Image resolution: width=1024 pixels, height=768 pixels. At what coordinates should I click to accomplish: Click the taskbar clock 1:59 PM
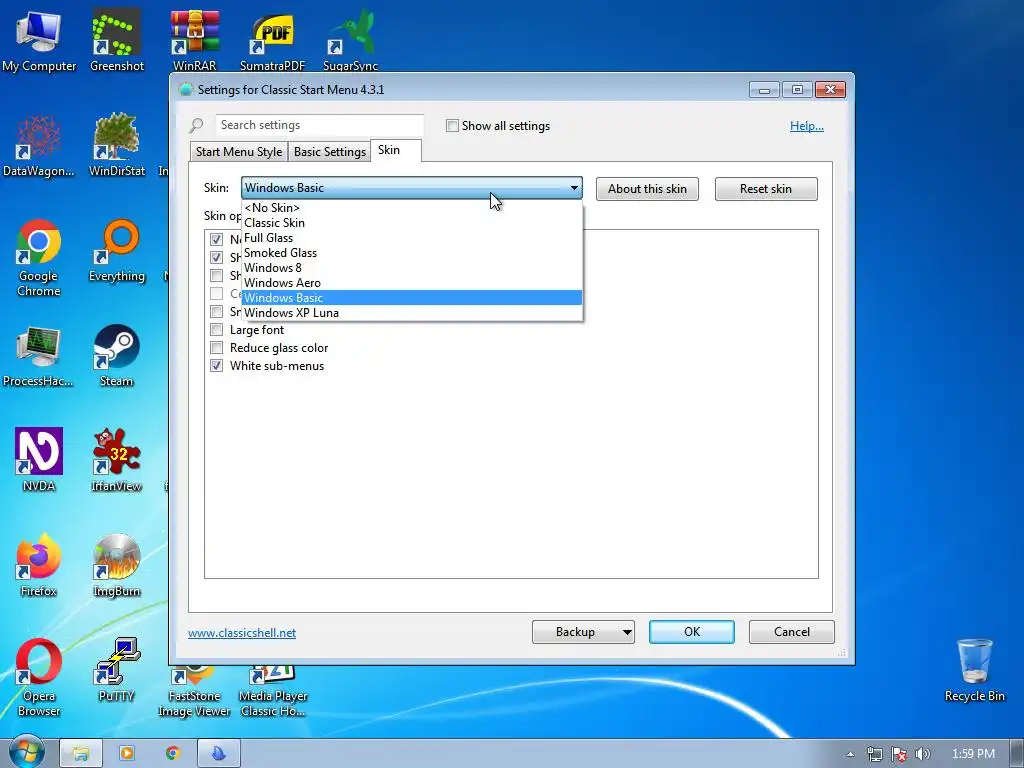973,754
